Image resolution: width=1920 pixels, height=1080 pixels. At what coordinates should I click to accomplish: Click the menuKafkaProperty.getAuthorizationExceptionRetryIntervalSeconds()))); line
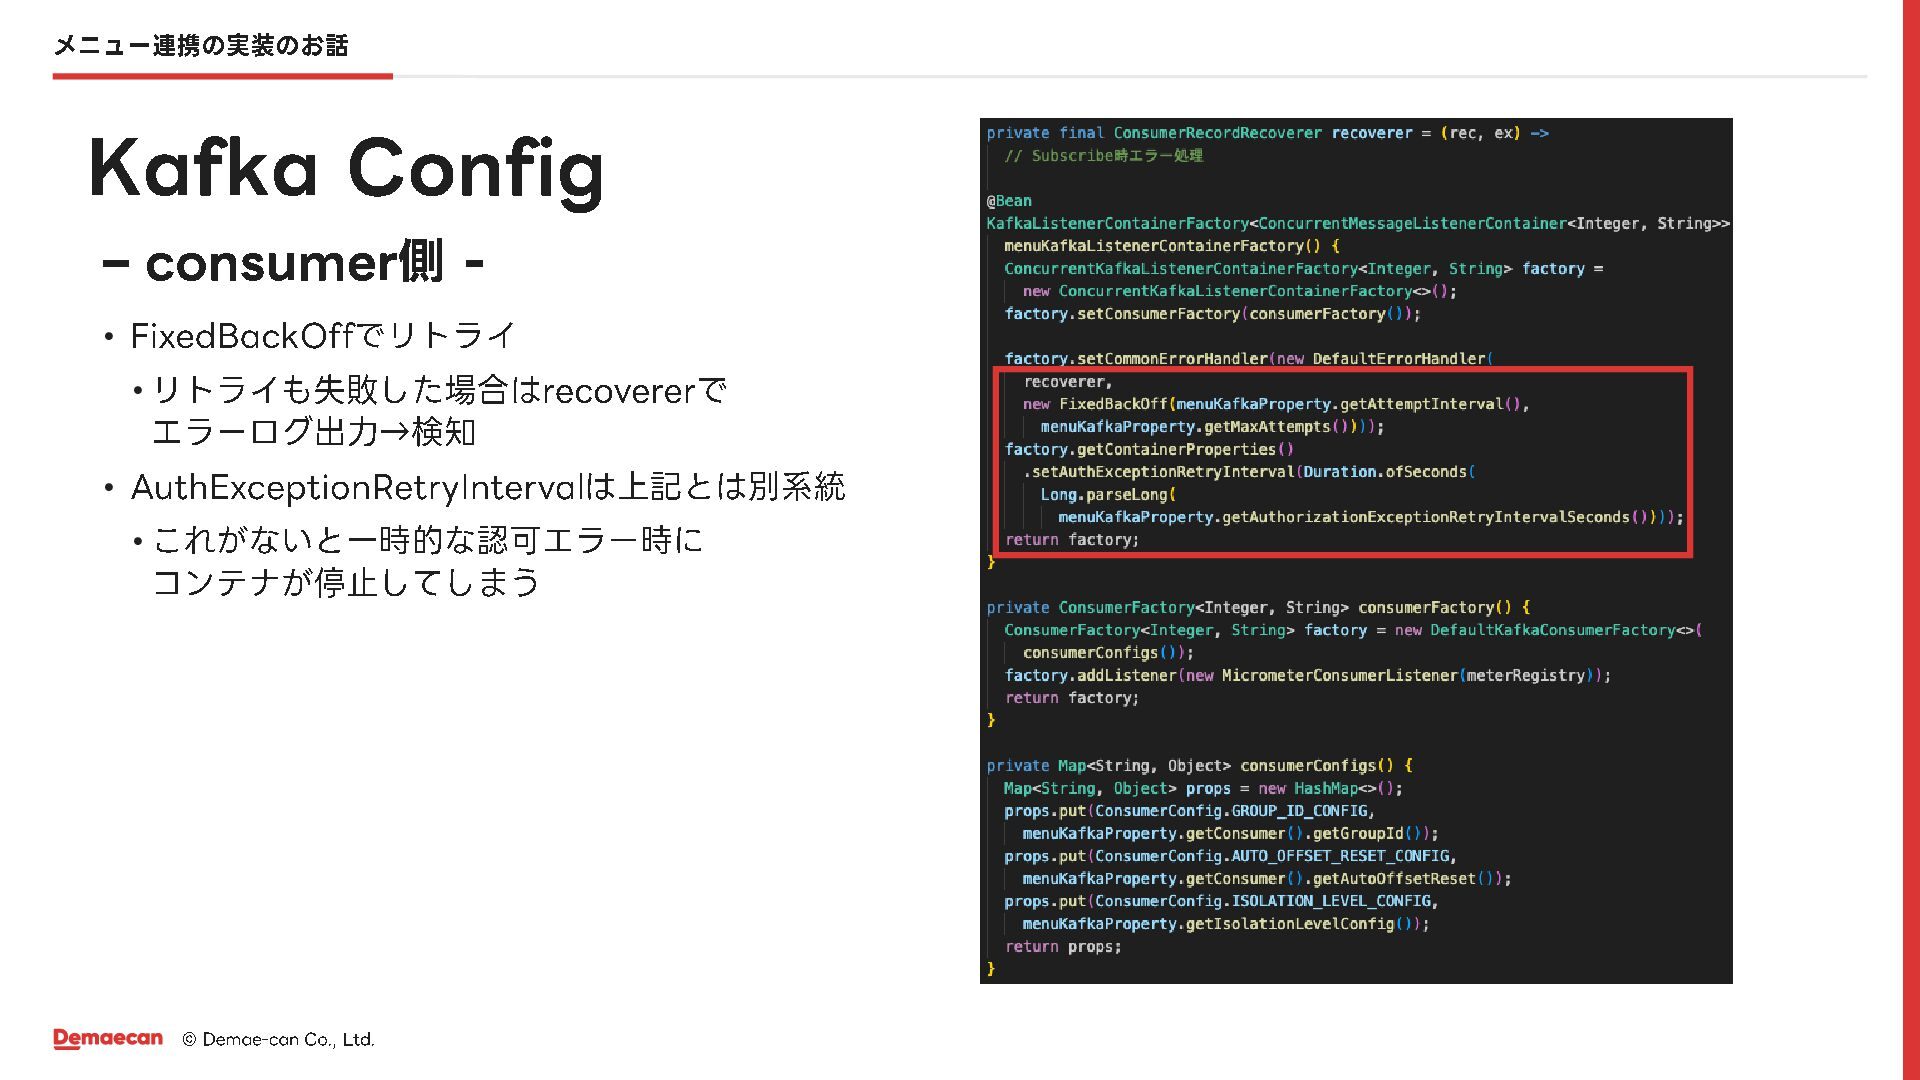click(1371, 517)
